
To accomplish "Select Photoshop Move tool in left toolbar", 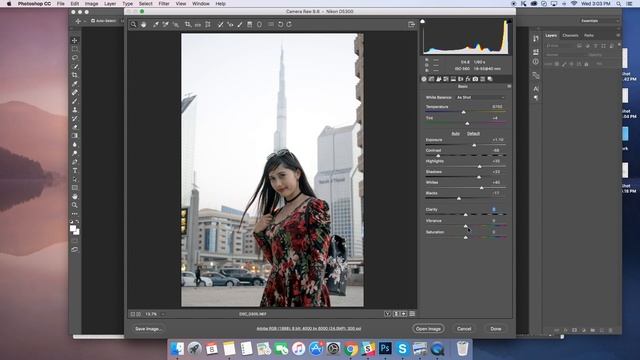I will (x=75, y=40).
